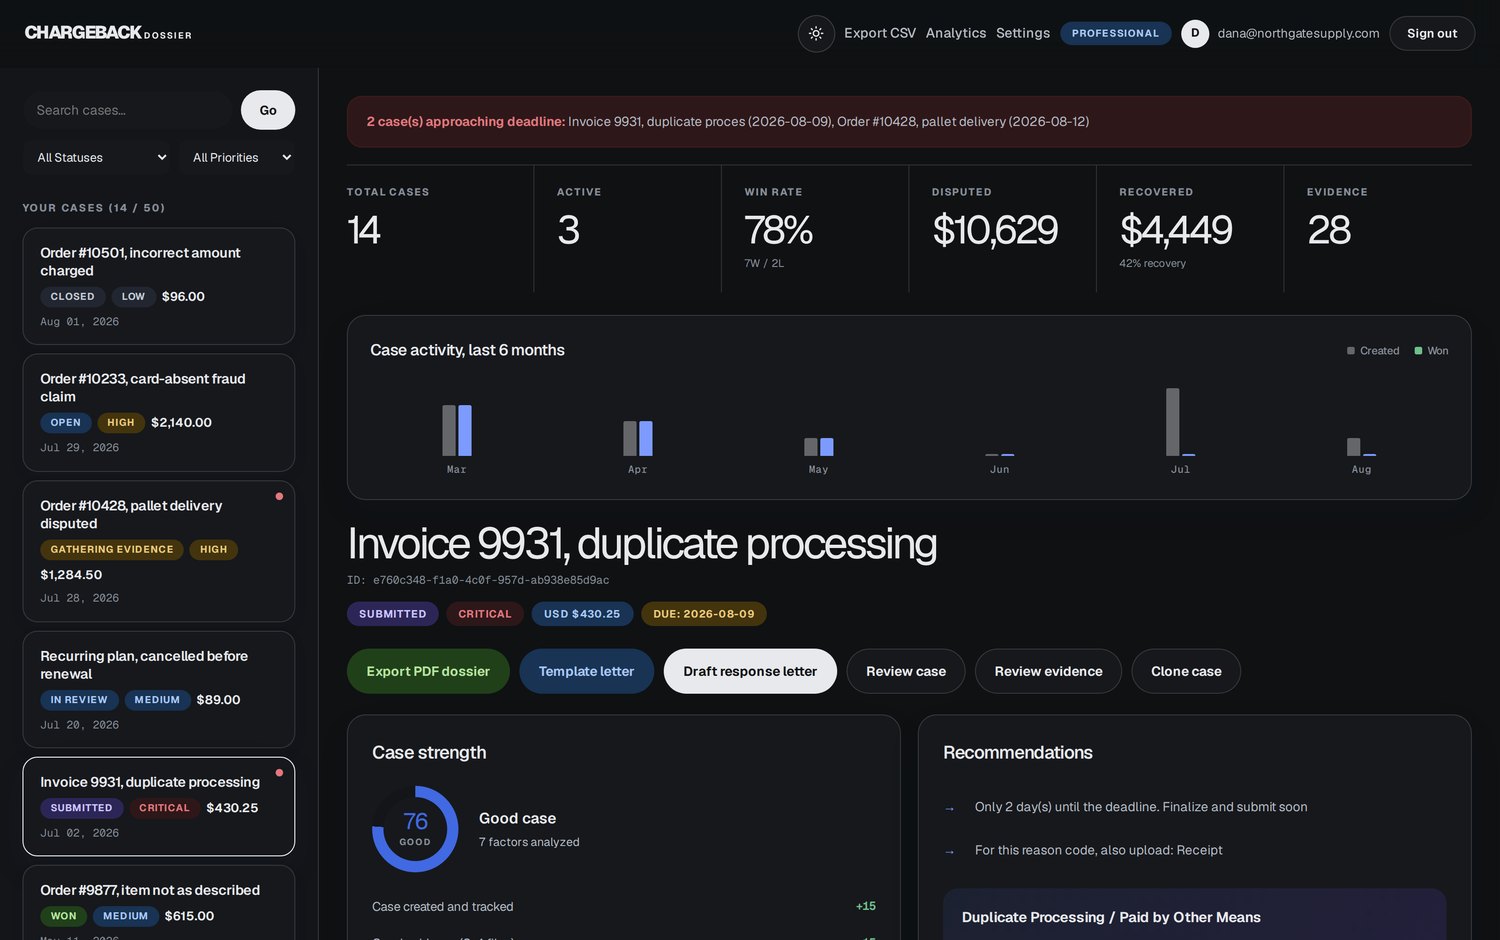Screen dimensions: 1500x940
Task: Click 'Duplicate Processing / Paid by Other Means' heading
Action: (1111, 917)
